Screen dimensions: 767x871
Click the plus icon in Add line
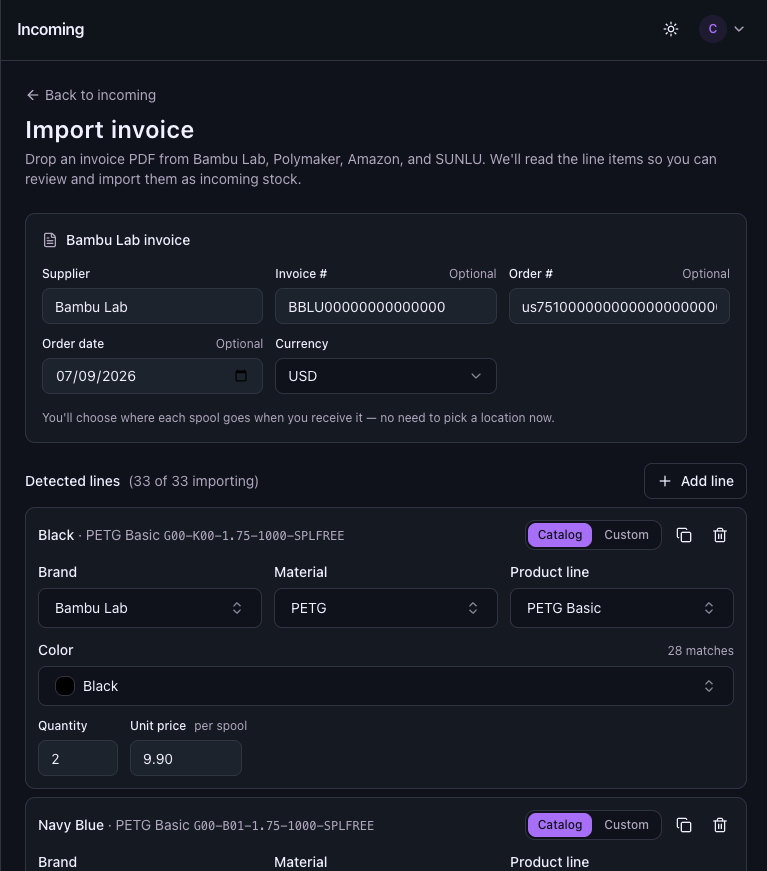pyautogui.click(x=665, y=481)
